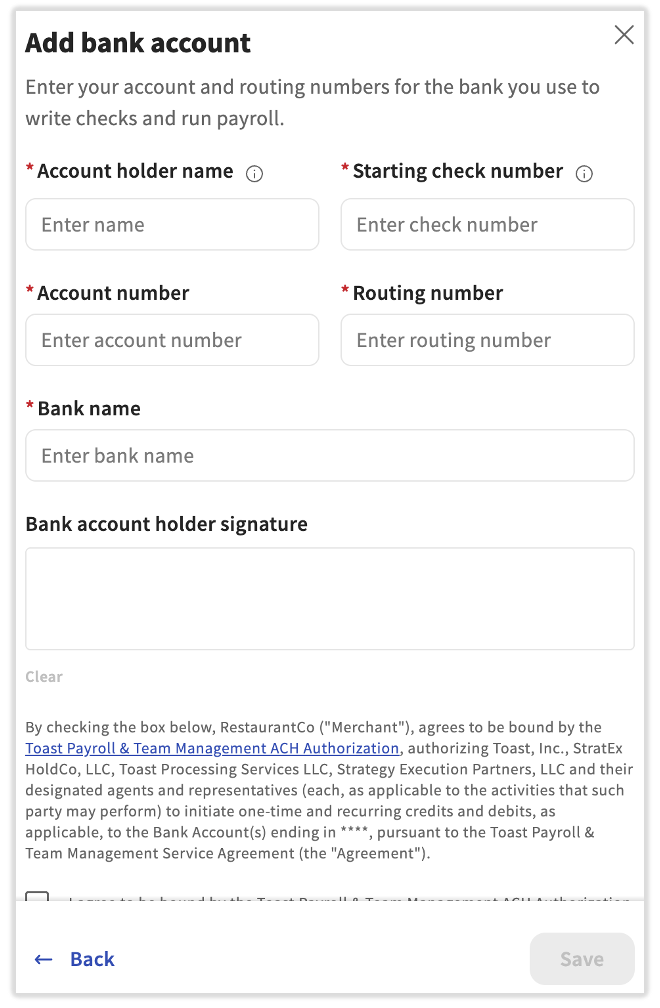Click the Bank account holder signature label
The width and height of the screenshot is (660, 1008).
tap(166, 524)
